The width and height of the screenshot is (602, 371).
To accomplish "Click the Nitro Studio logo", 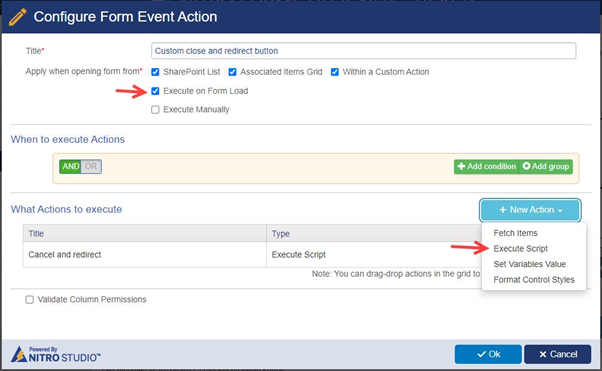I will (56, 354).
